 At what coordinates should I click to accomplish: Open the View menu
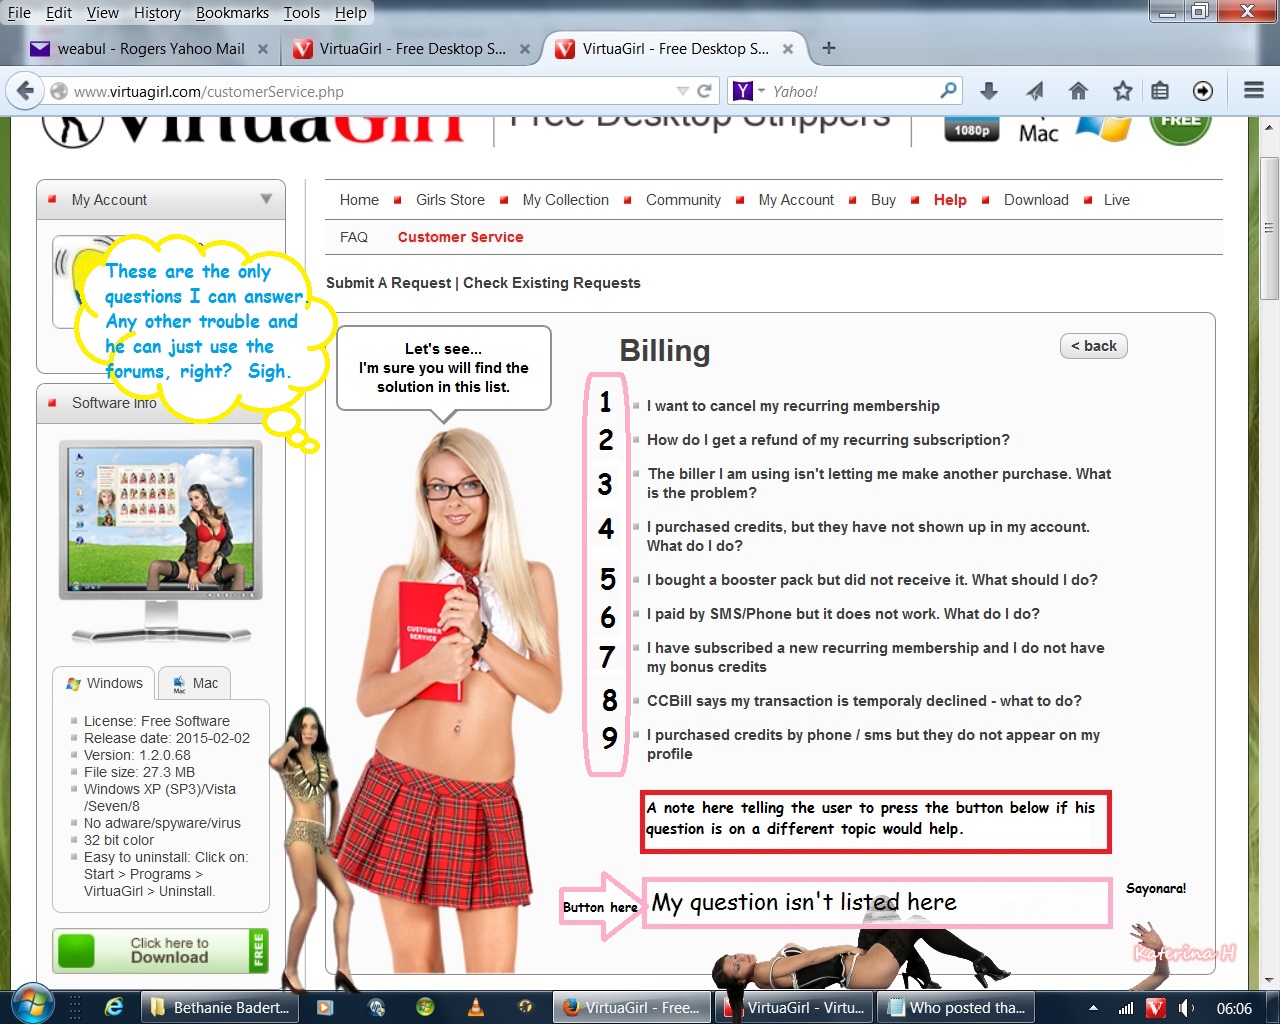coord(103,13)
